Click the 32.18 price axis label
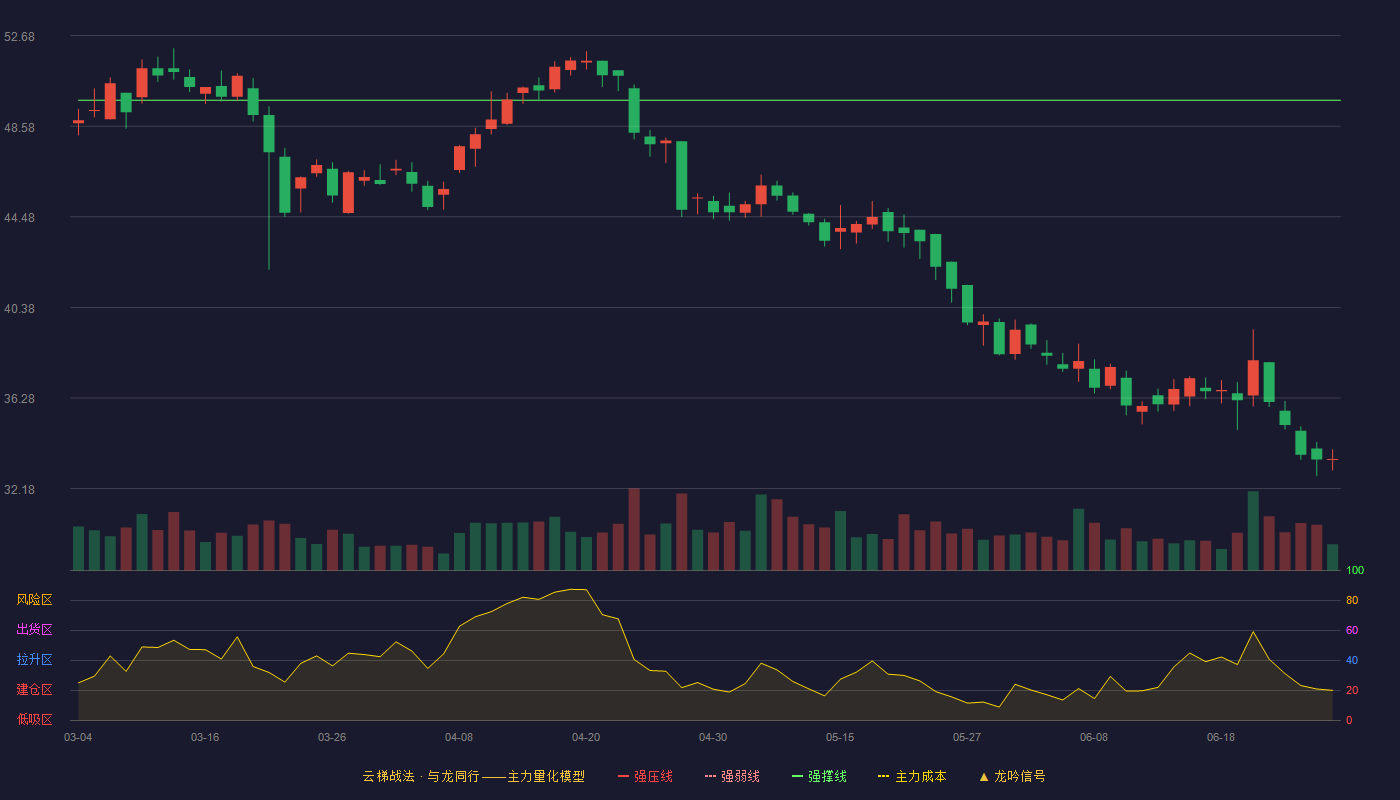 click(x=20, y=490)
